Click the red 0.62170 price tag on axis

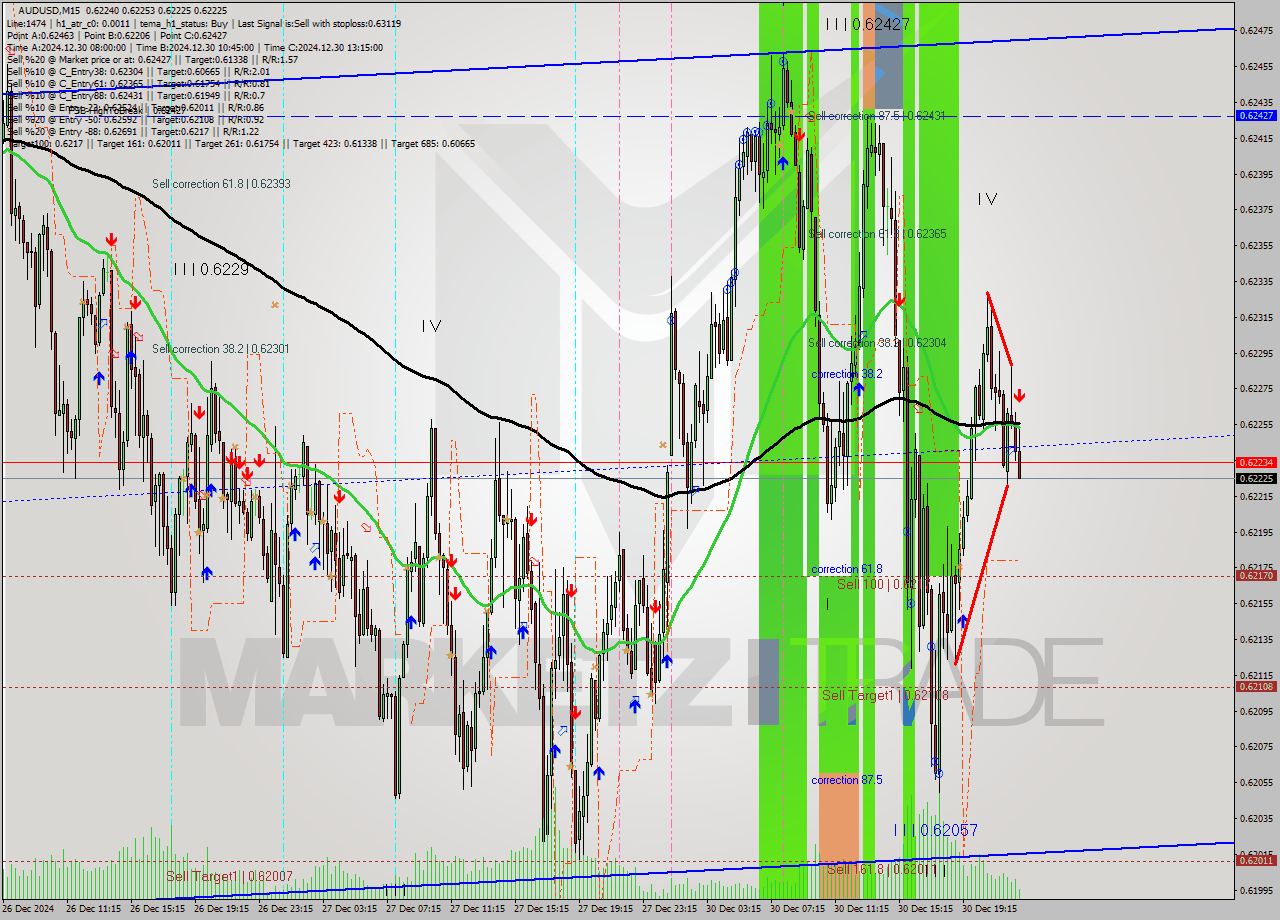(1256, 576)
